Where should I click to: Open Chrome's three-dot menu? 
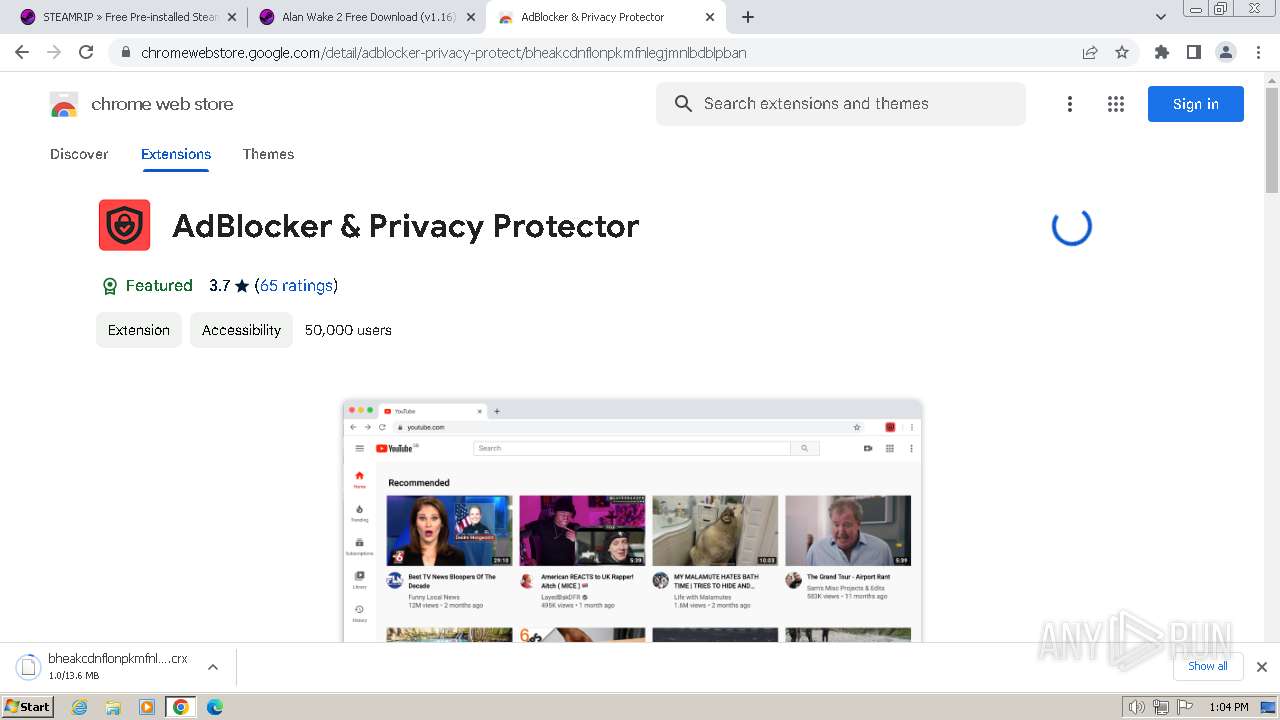1258,53
